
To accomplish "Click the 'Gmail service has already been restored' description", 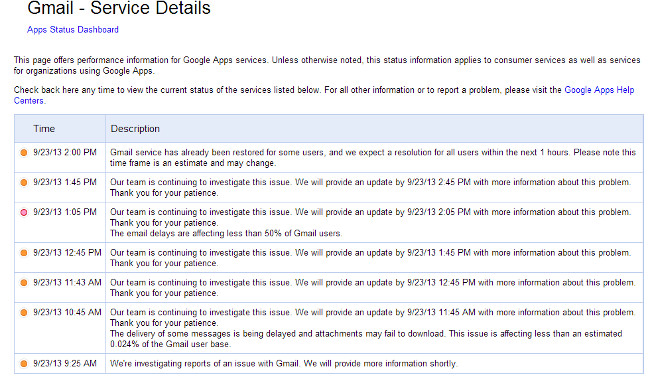I will [x=373, y=158].
